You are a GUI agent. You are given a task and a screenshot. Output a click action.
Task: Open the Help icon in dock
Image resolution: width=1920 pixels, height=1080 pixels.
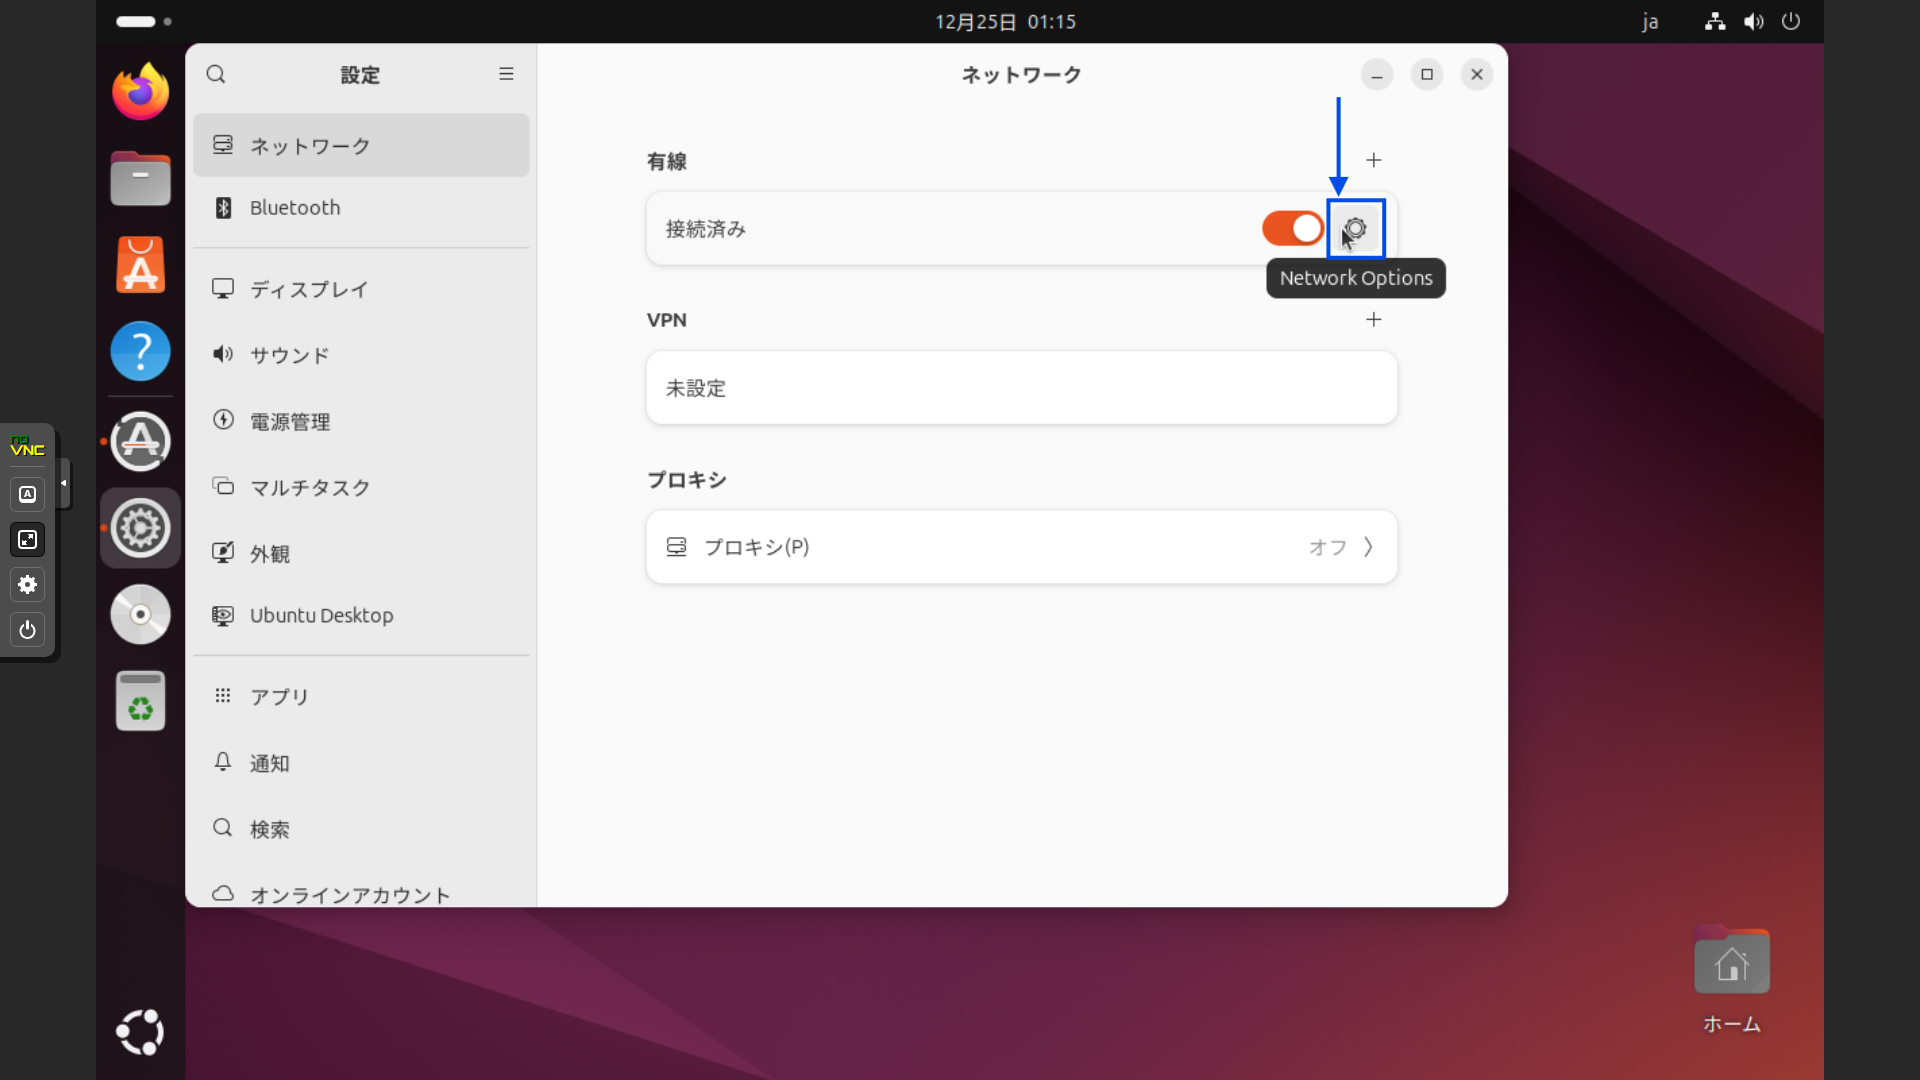tap(140, 351)
